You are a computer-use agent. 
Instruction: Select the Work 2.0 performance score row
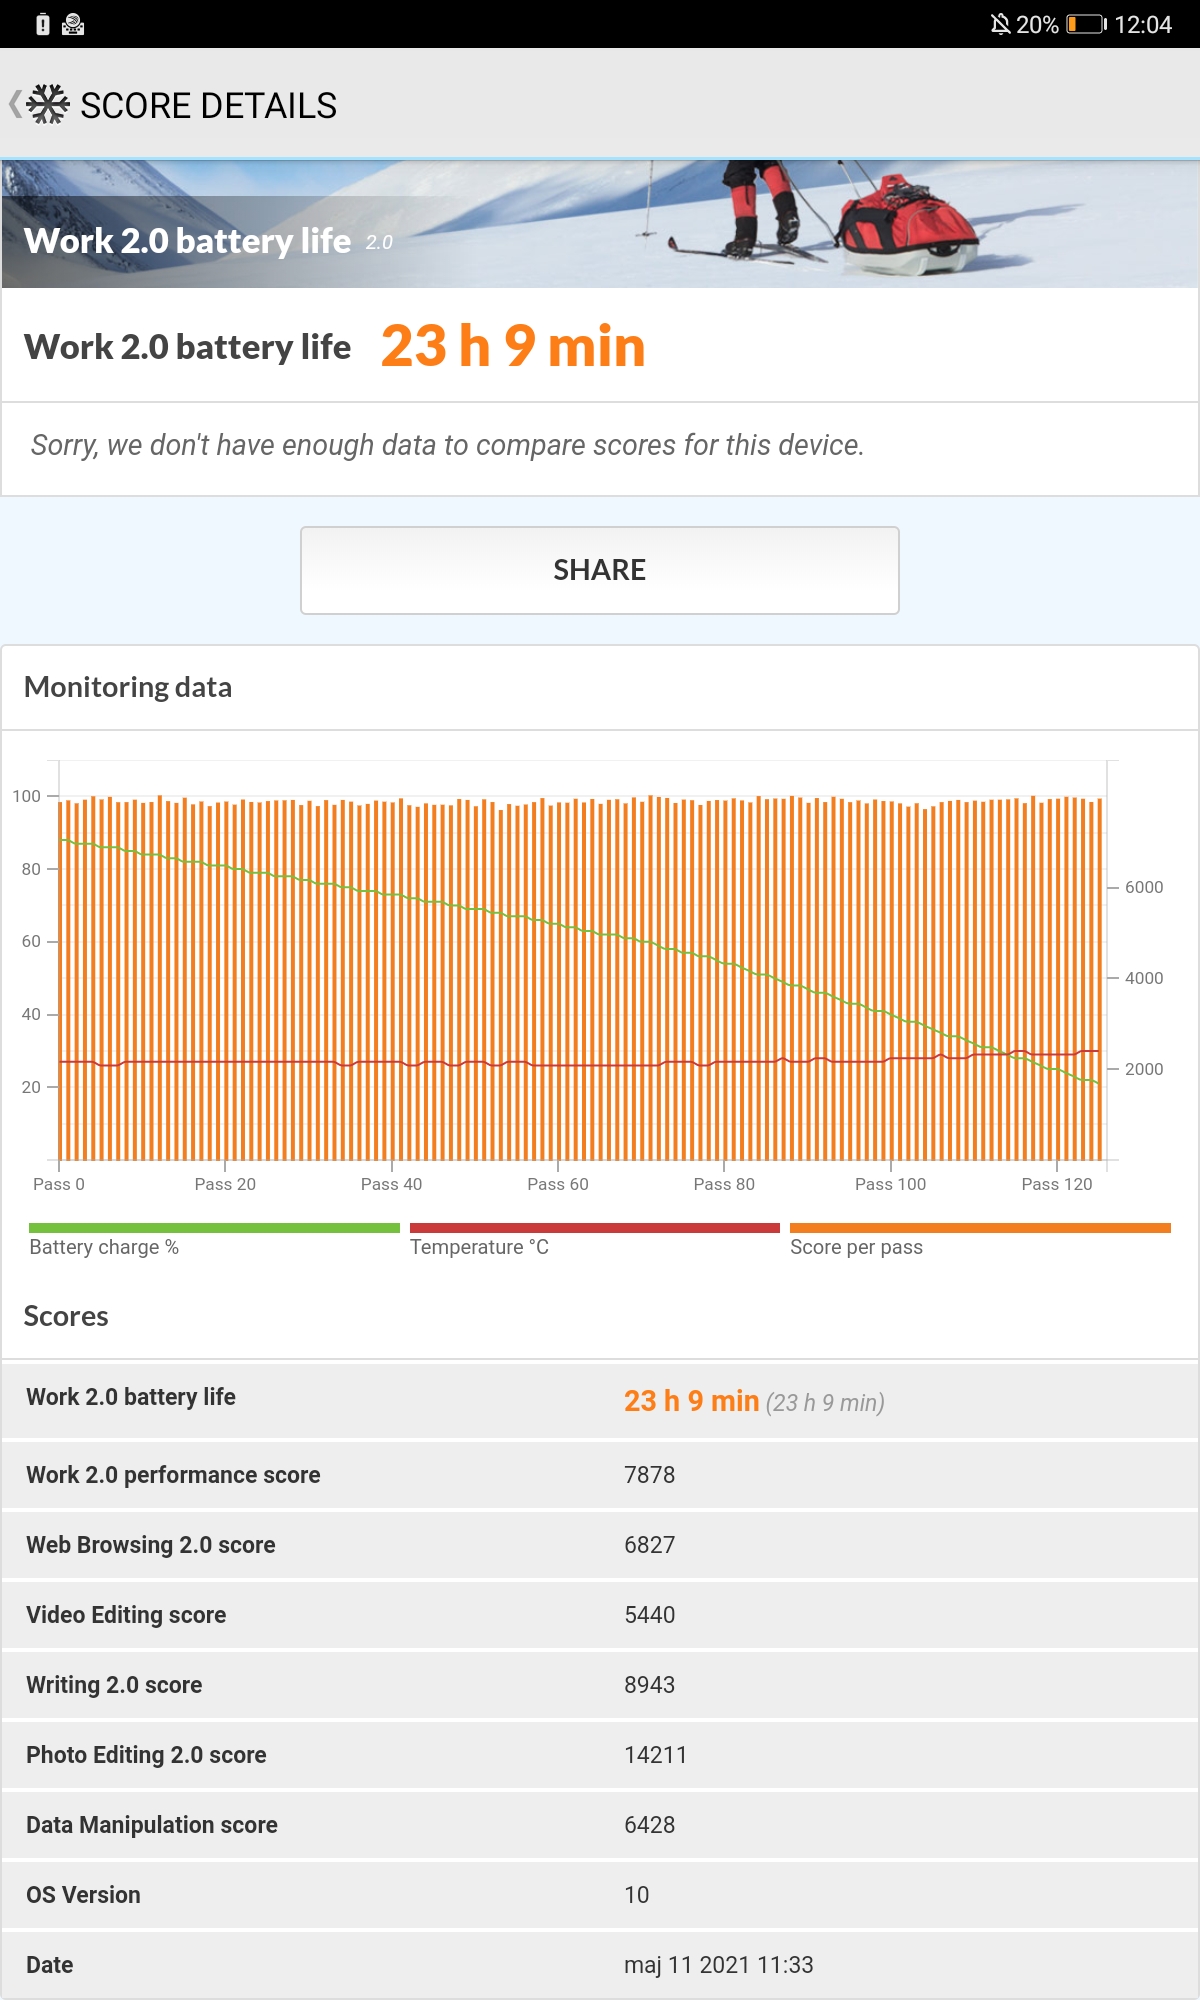(600, 1475)
